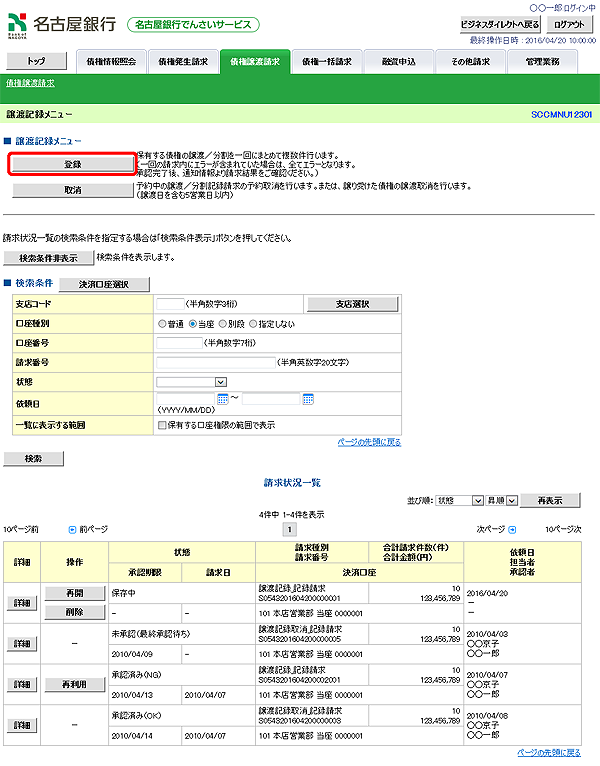Click the 次ページ arrow icon
This screenshot has width=600, height=766.
coord(512,530)
